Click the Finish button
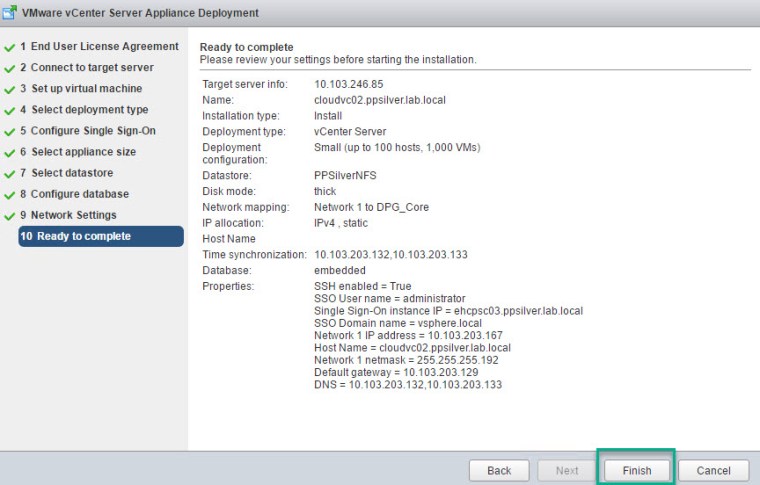Viewport: 760px width, 485px height. [x=636, y=470]
